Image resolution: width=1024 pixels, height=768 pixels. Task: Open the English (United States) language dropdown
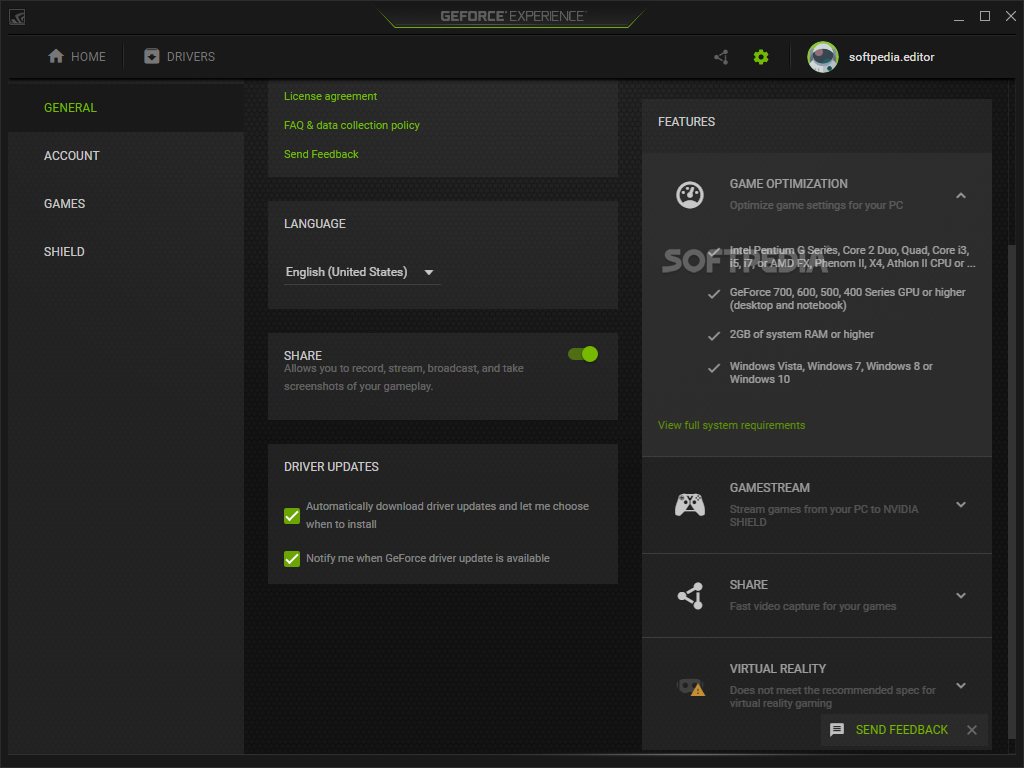360,272
